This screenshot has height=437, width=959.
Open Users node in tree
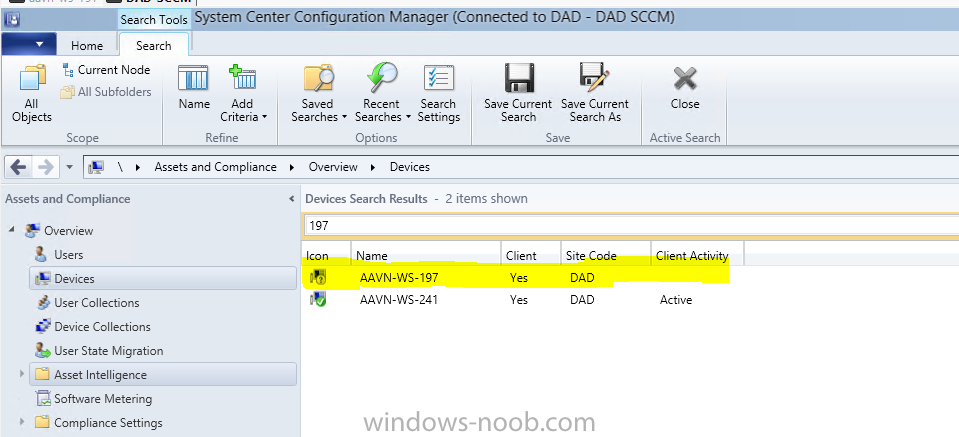tap(68, 254)
